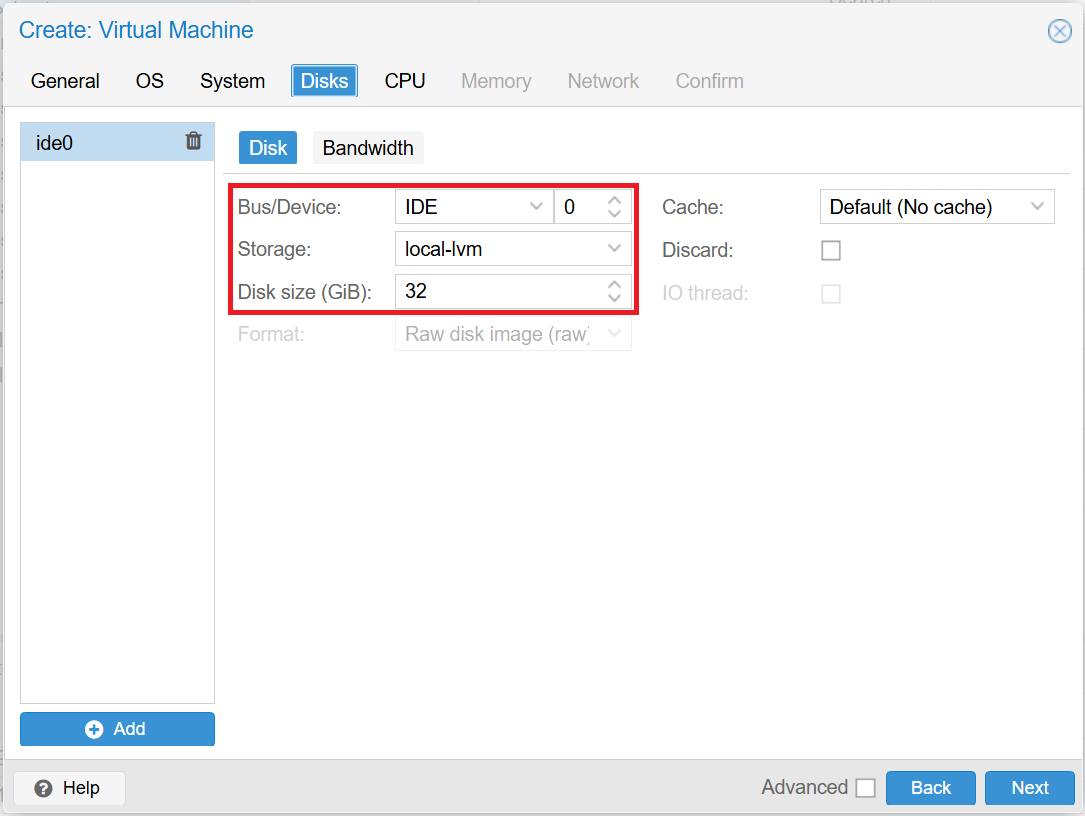Close the Create Virtual Machine dialog
Image resolution: width=1085 pixels, height=816 pixels.
point(1059,31)
